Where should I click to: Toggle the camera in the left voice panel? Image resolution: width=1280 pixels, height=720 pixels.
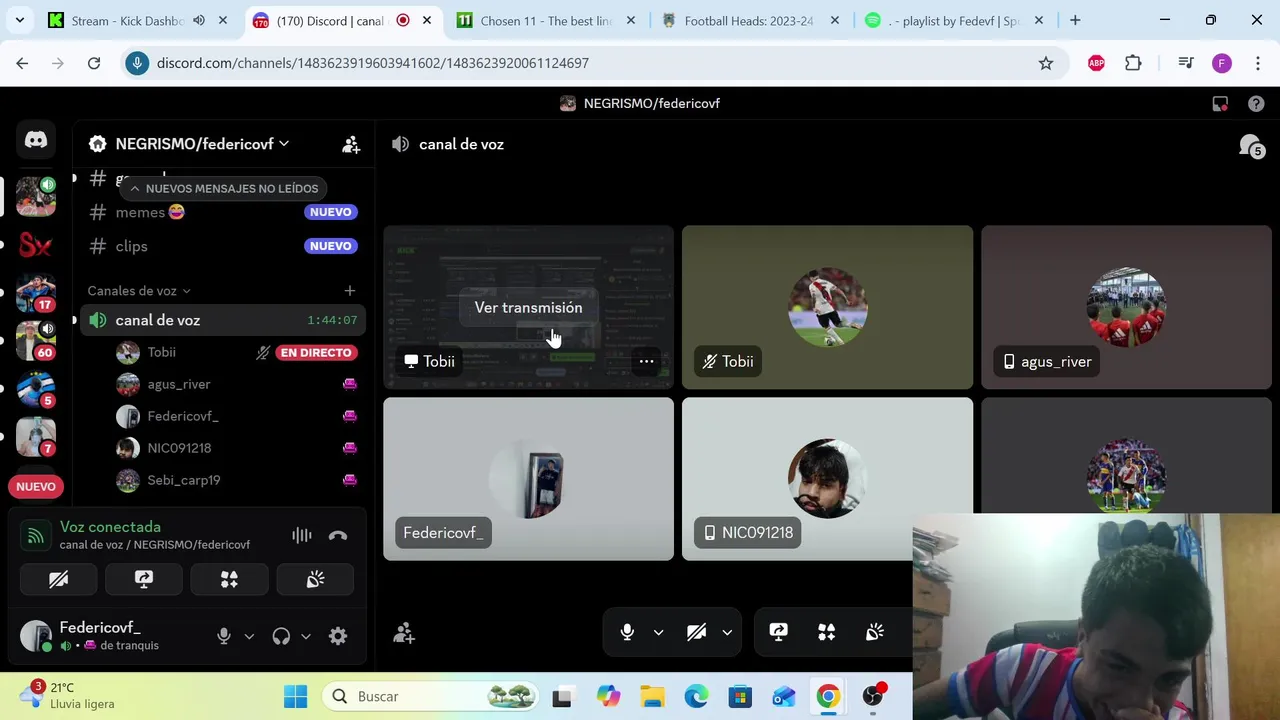pos(58,579)
